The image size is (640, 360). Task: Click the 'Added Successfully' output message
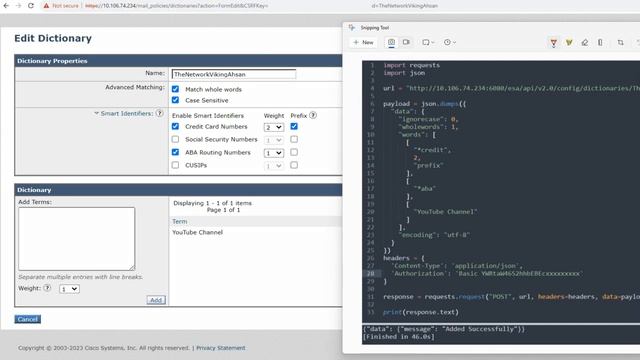point(444,329)
